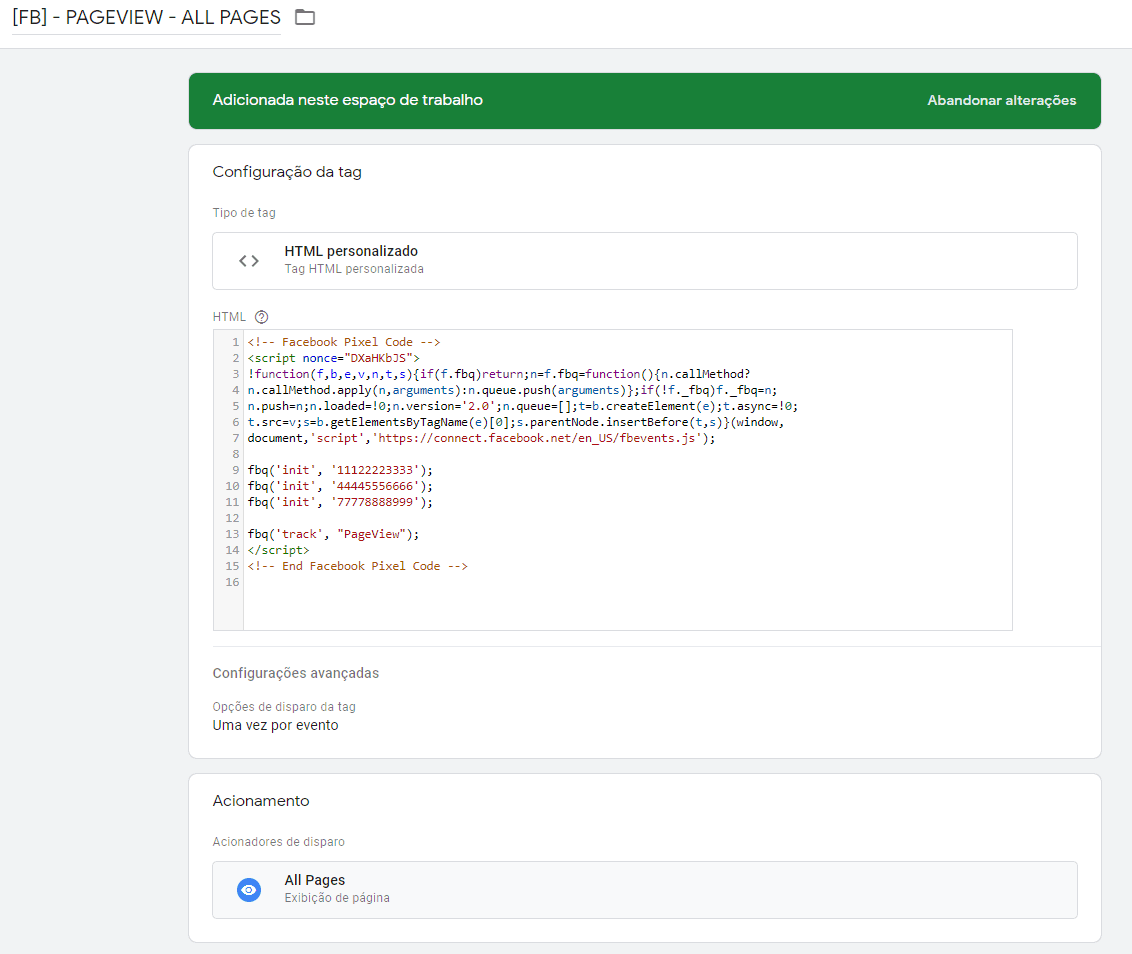Click the folder icon beside the tag name
Viewport: 1132px width, 954px height.
tap(305, 18)
